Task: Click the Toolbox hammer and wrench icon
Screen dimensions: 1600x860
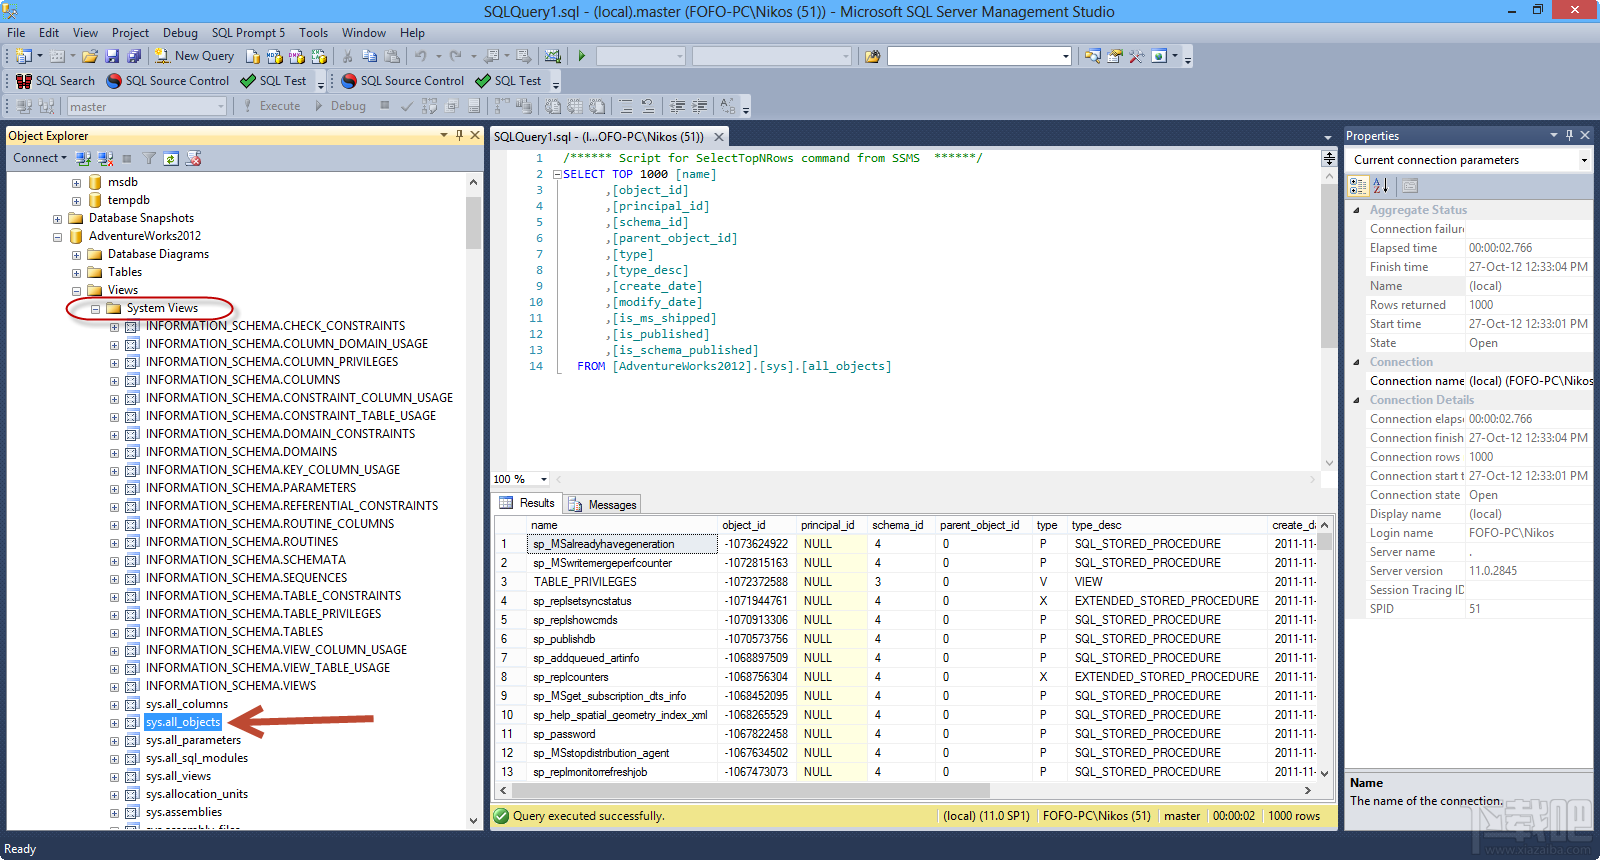Action: pyautogui.click(x=1137, y=56)
